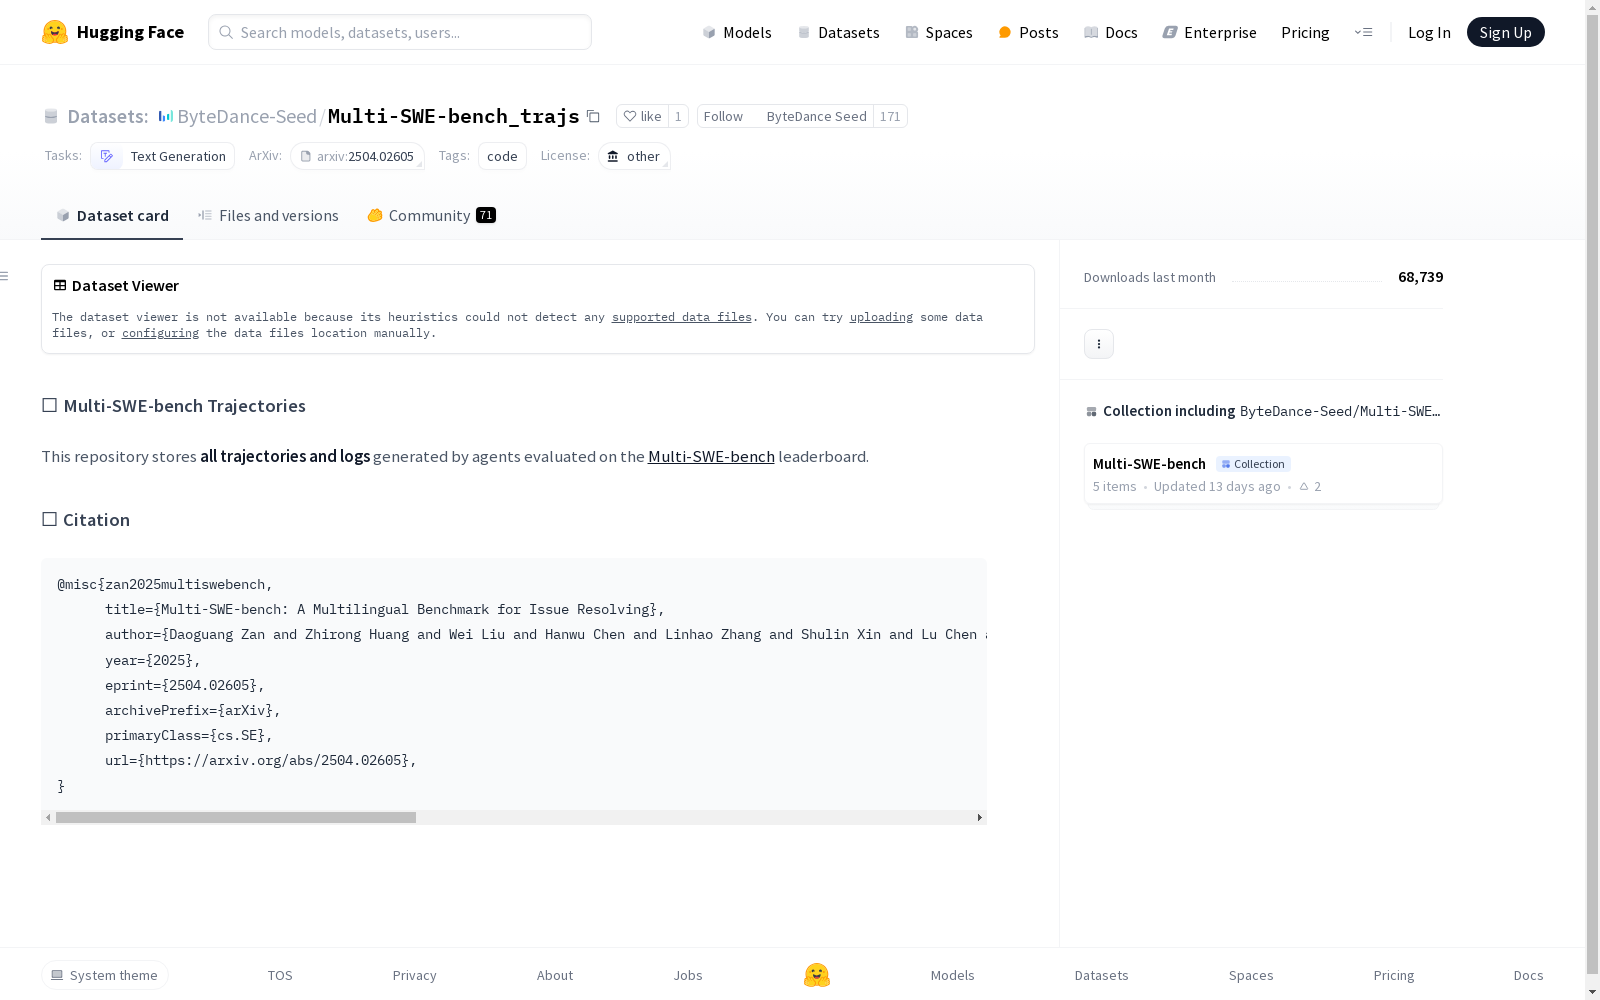1600x1000 pixels.
Task: Click the citation scroll left arrow
Action: coord(48,817)
